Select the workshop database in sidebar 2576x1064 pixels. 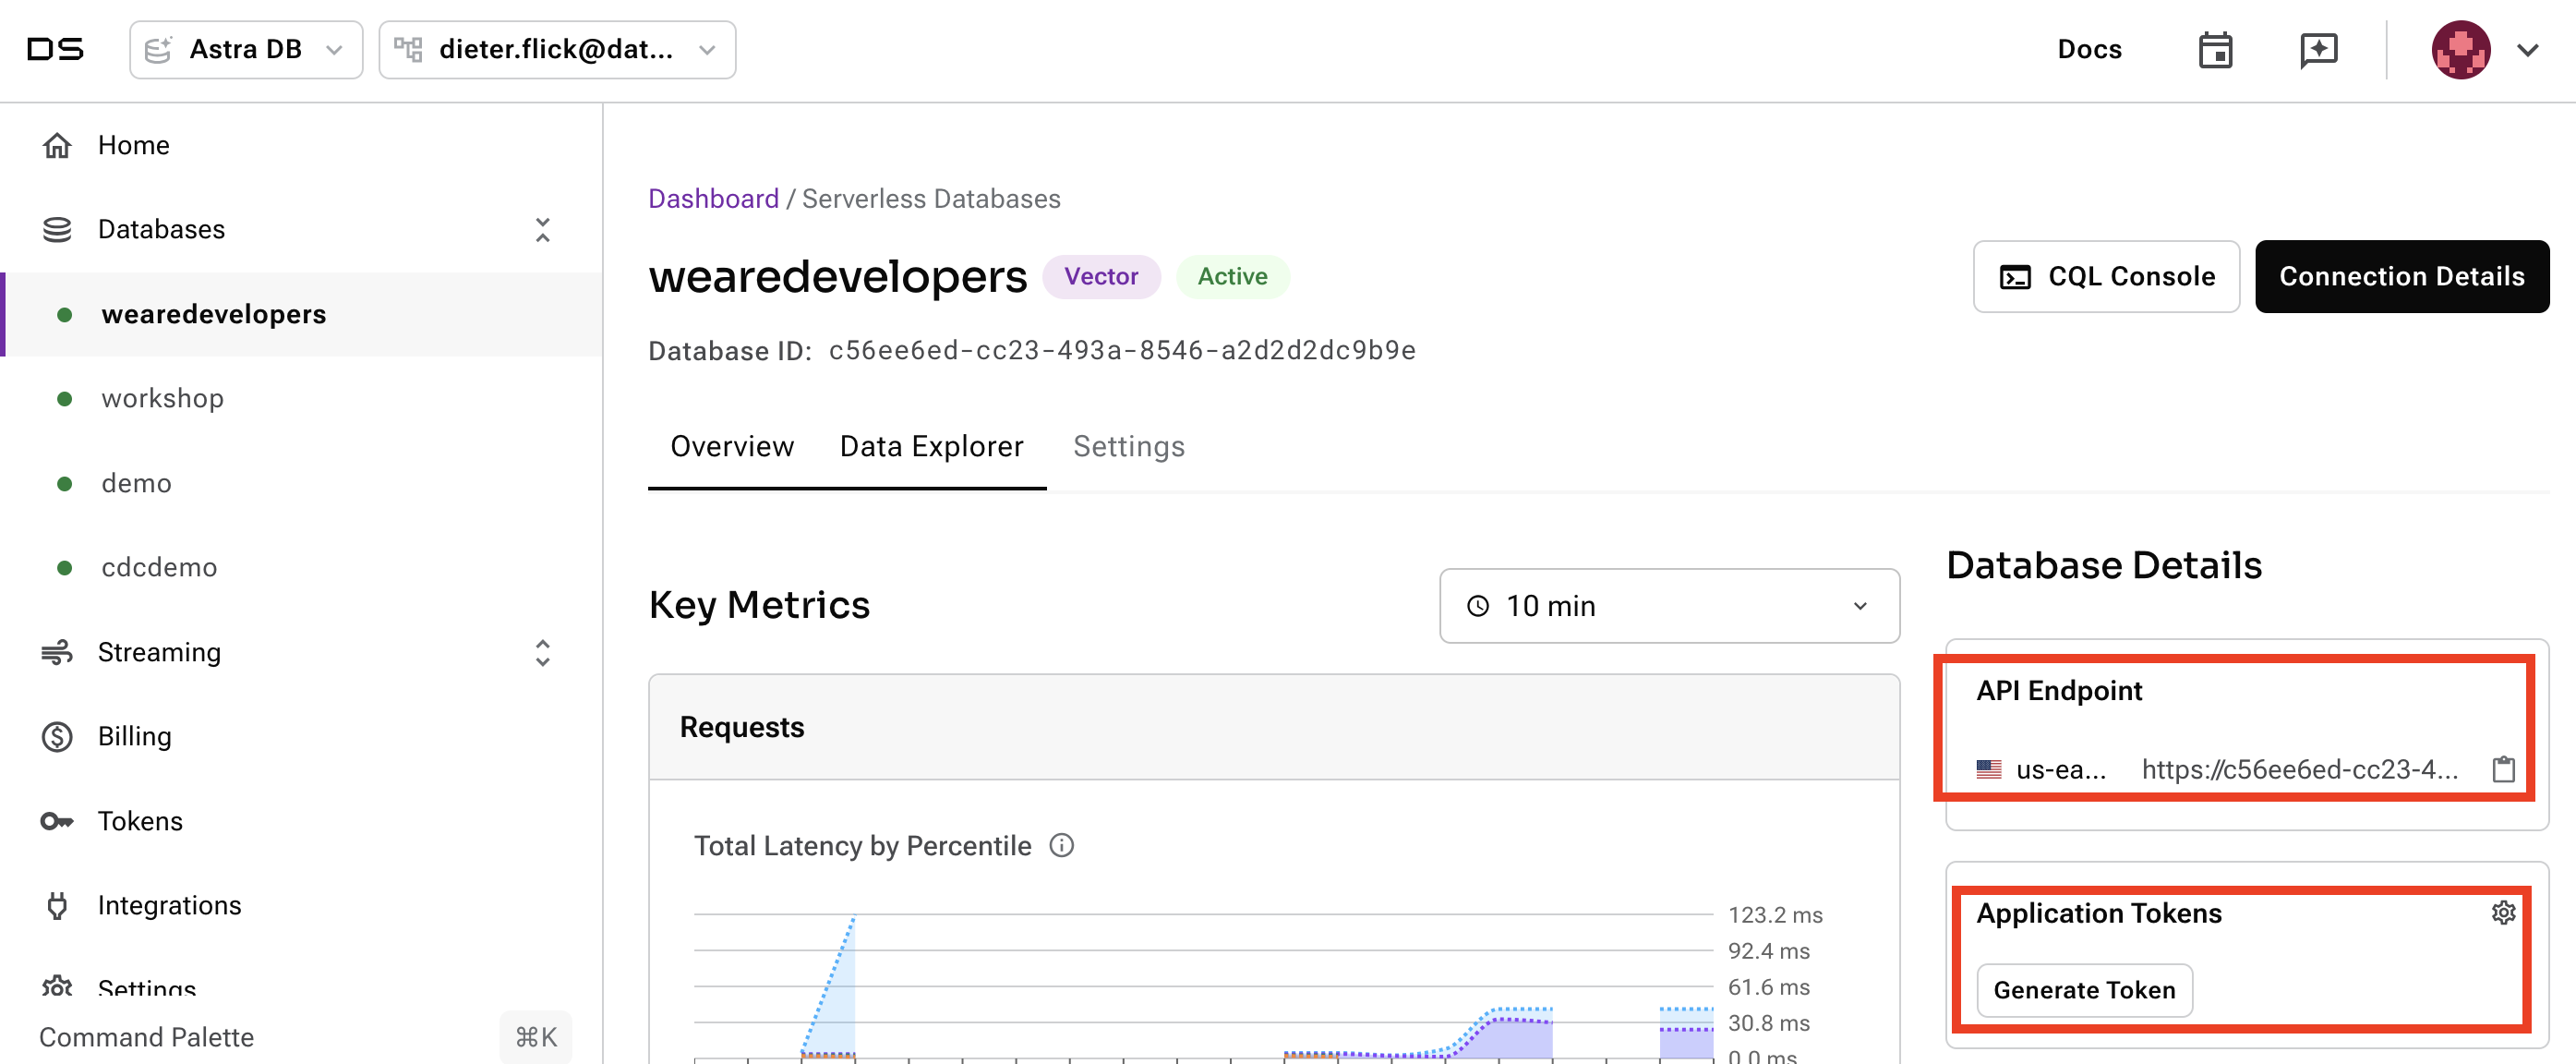click(x=162, y=398)
